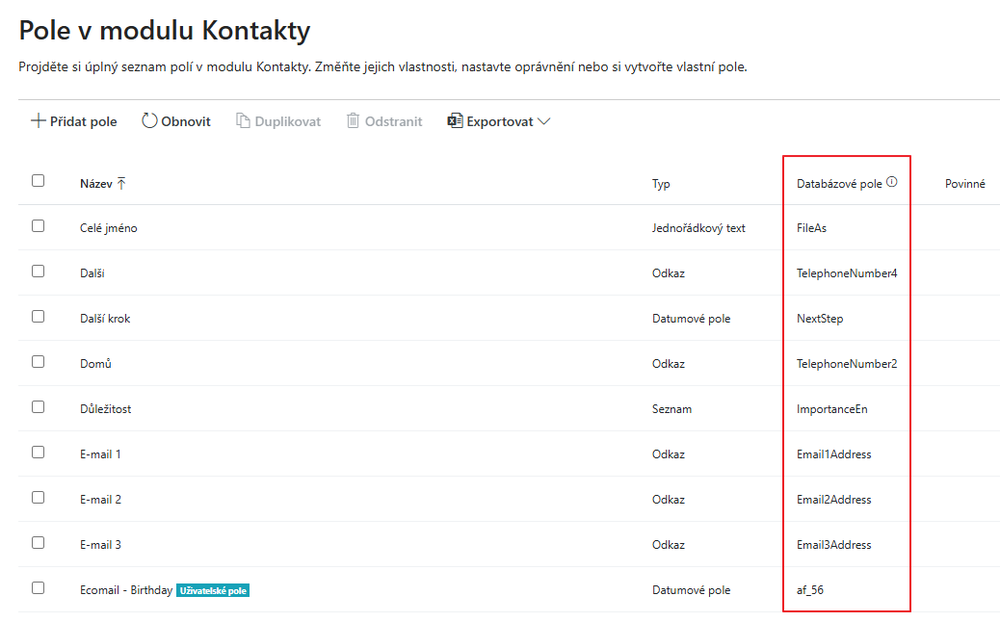Screen dimensions: 1000x622
Task: Click the plus icon for Přidat pole
Action: 38,121
